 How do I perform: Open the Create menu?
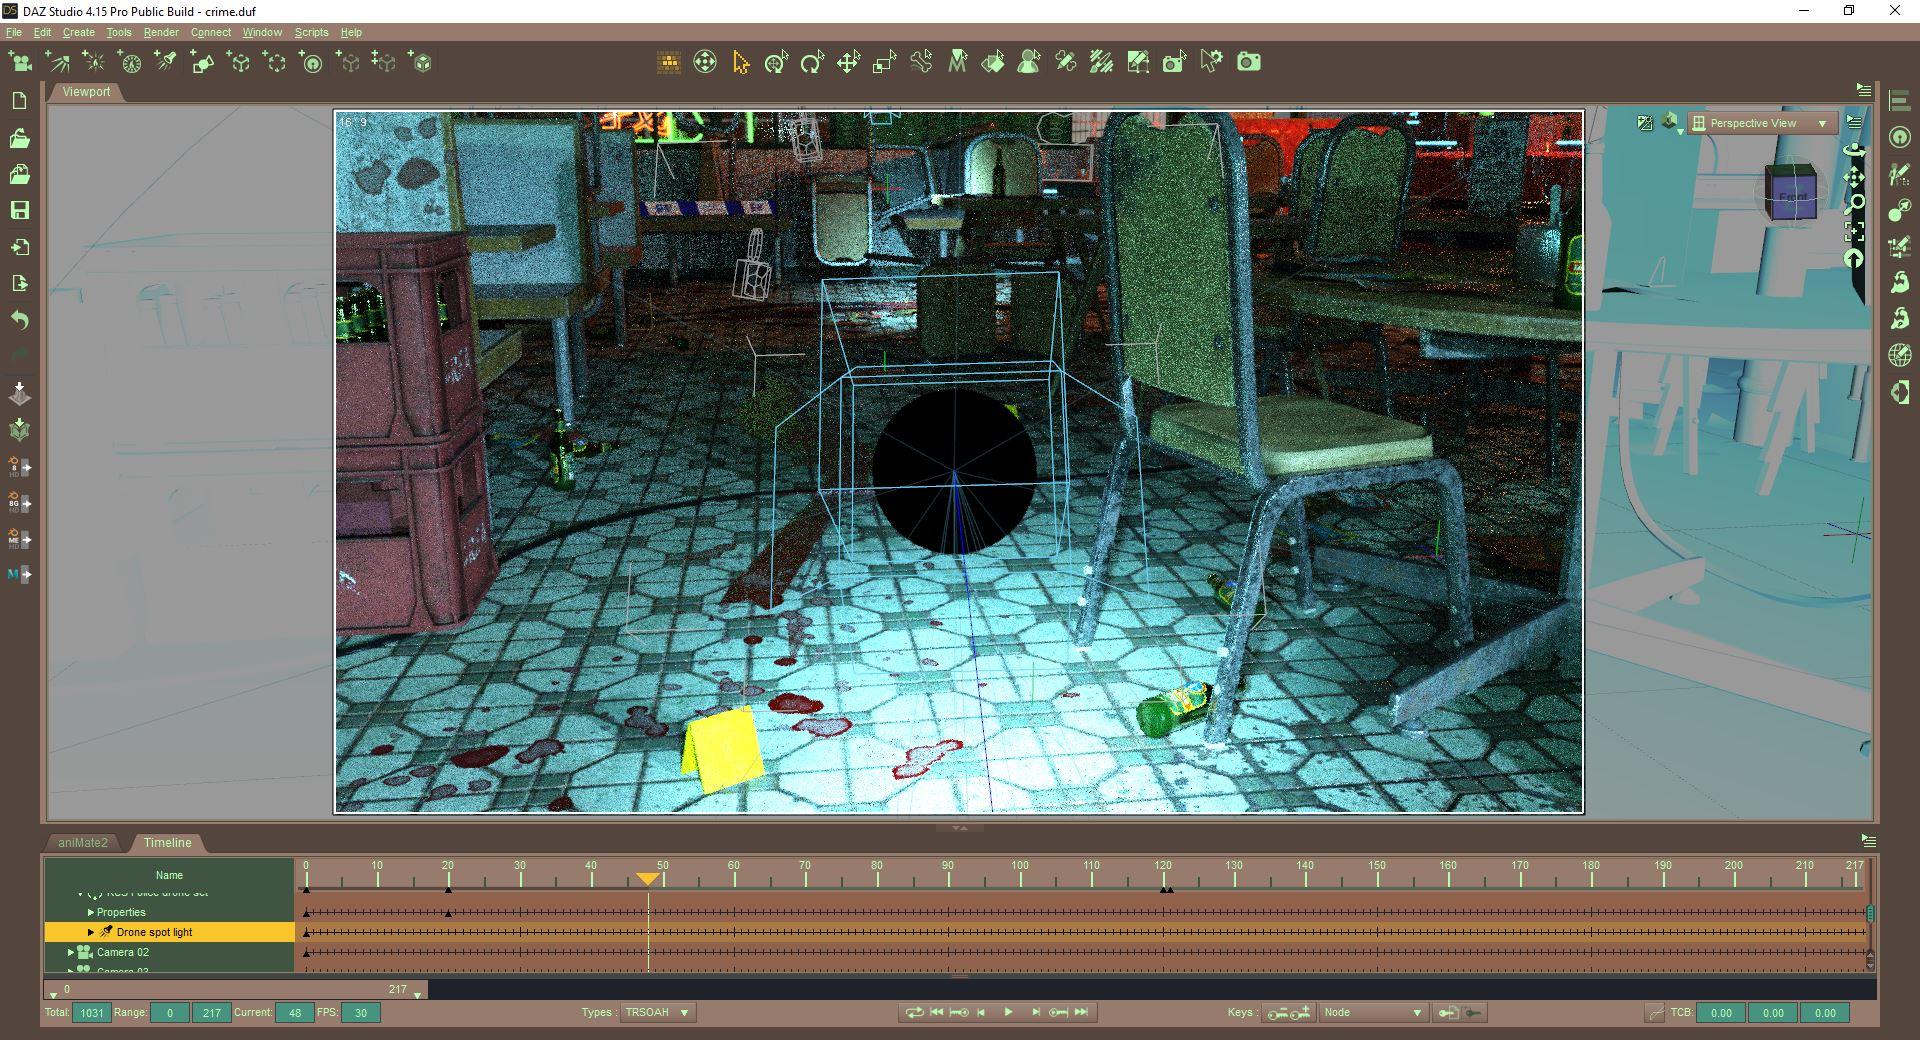point(79,32)
